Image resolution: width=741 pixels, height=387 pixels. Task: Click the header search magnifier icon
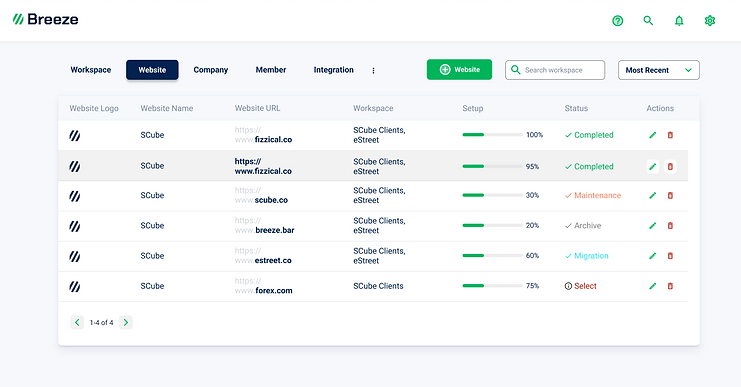click(648, 21)
